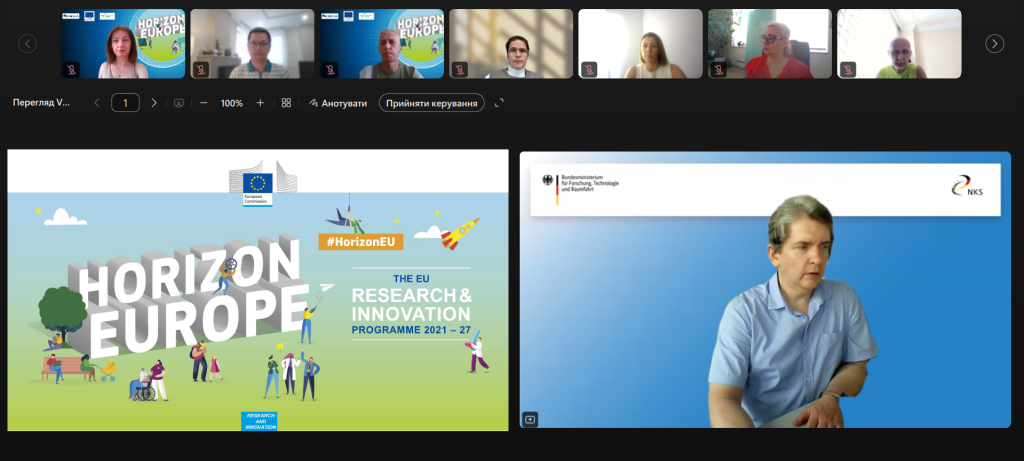
Task: Select the woman in white top thumbnail
Action: (641, 44)
